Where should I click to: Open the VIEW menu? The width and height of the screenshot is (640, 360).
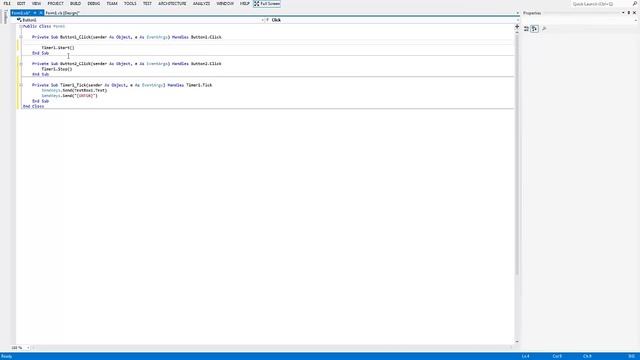coord(36,3)
